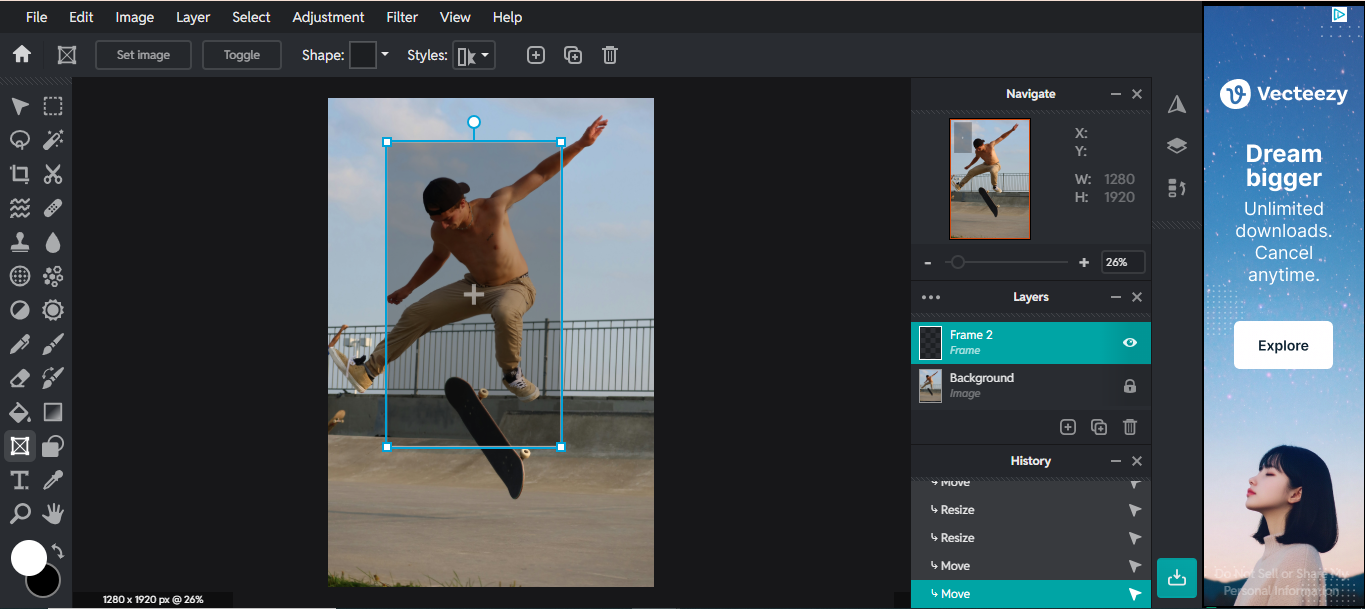Select the Fill bucket tool
Screen dimensions: 1365x609
click(20, 412)
